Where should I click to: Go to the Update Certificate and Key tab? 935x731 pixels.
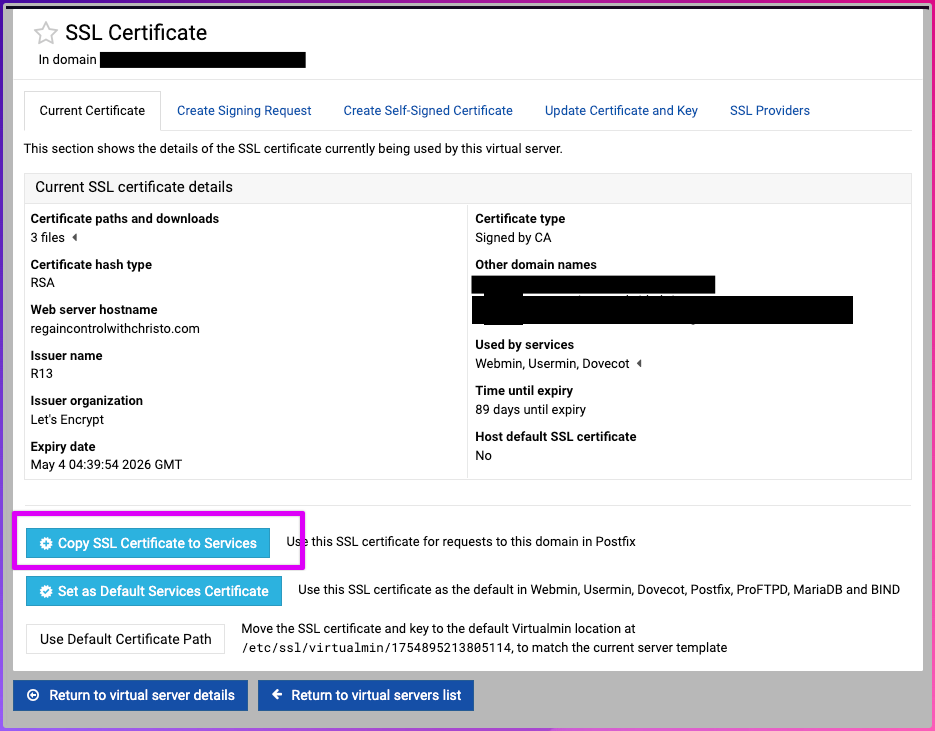tap(620, 111)
